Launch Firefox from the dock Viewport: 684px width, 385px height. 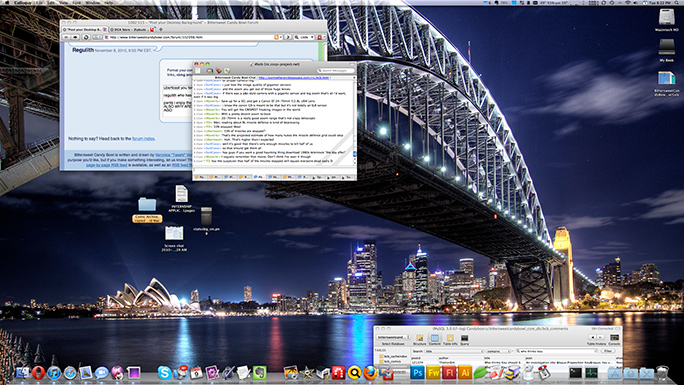coord(370,373)
